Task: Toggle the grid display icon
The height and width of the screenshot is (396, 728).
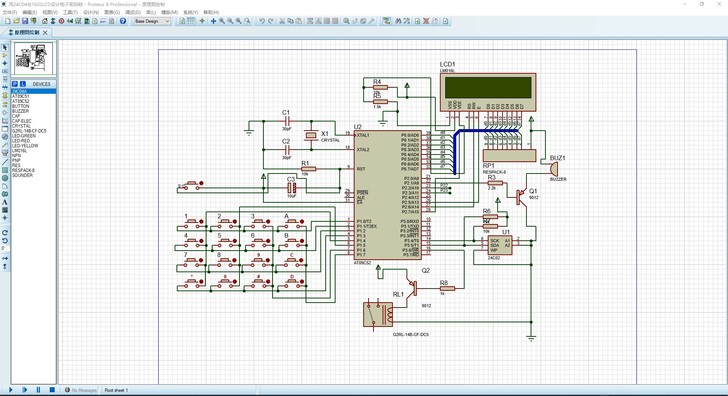Action: (191, 21)
